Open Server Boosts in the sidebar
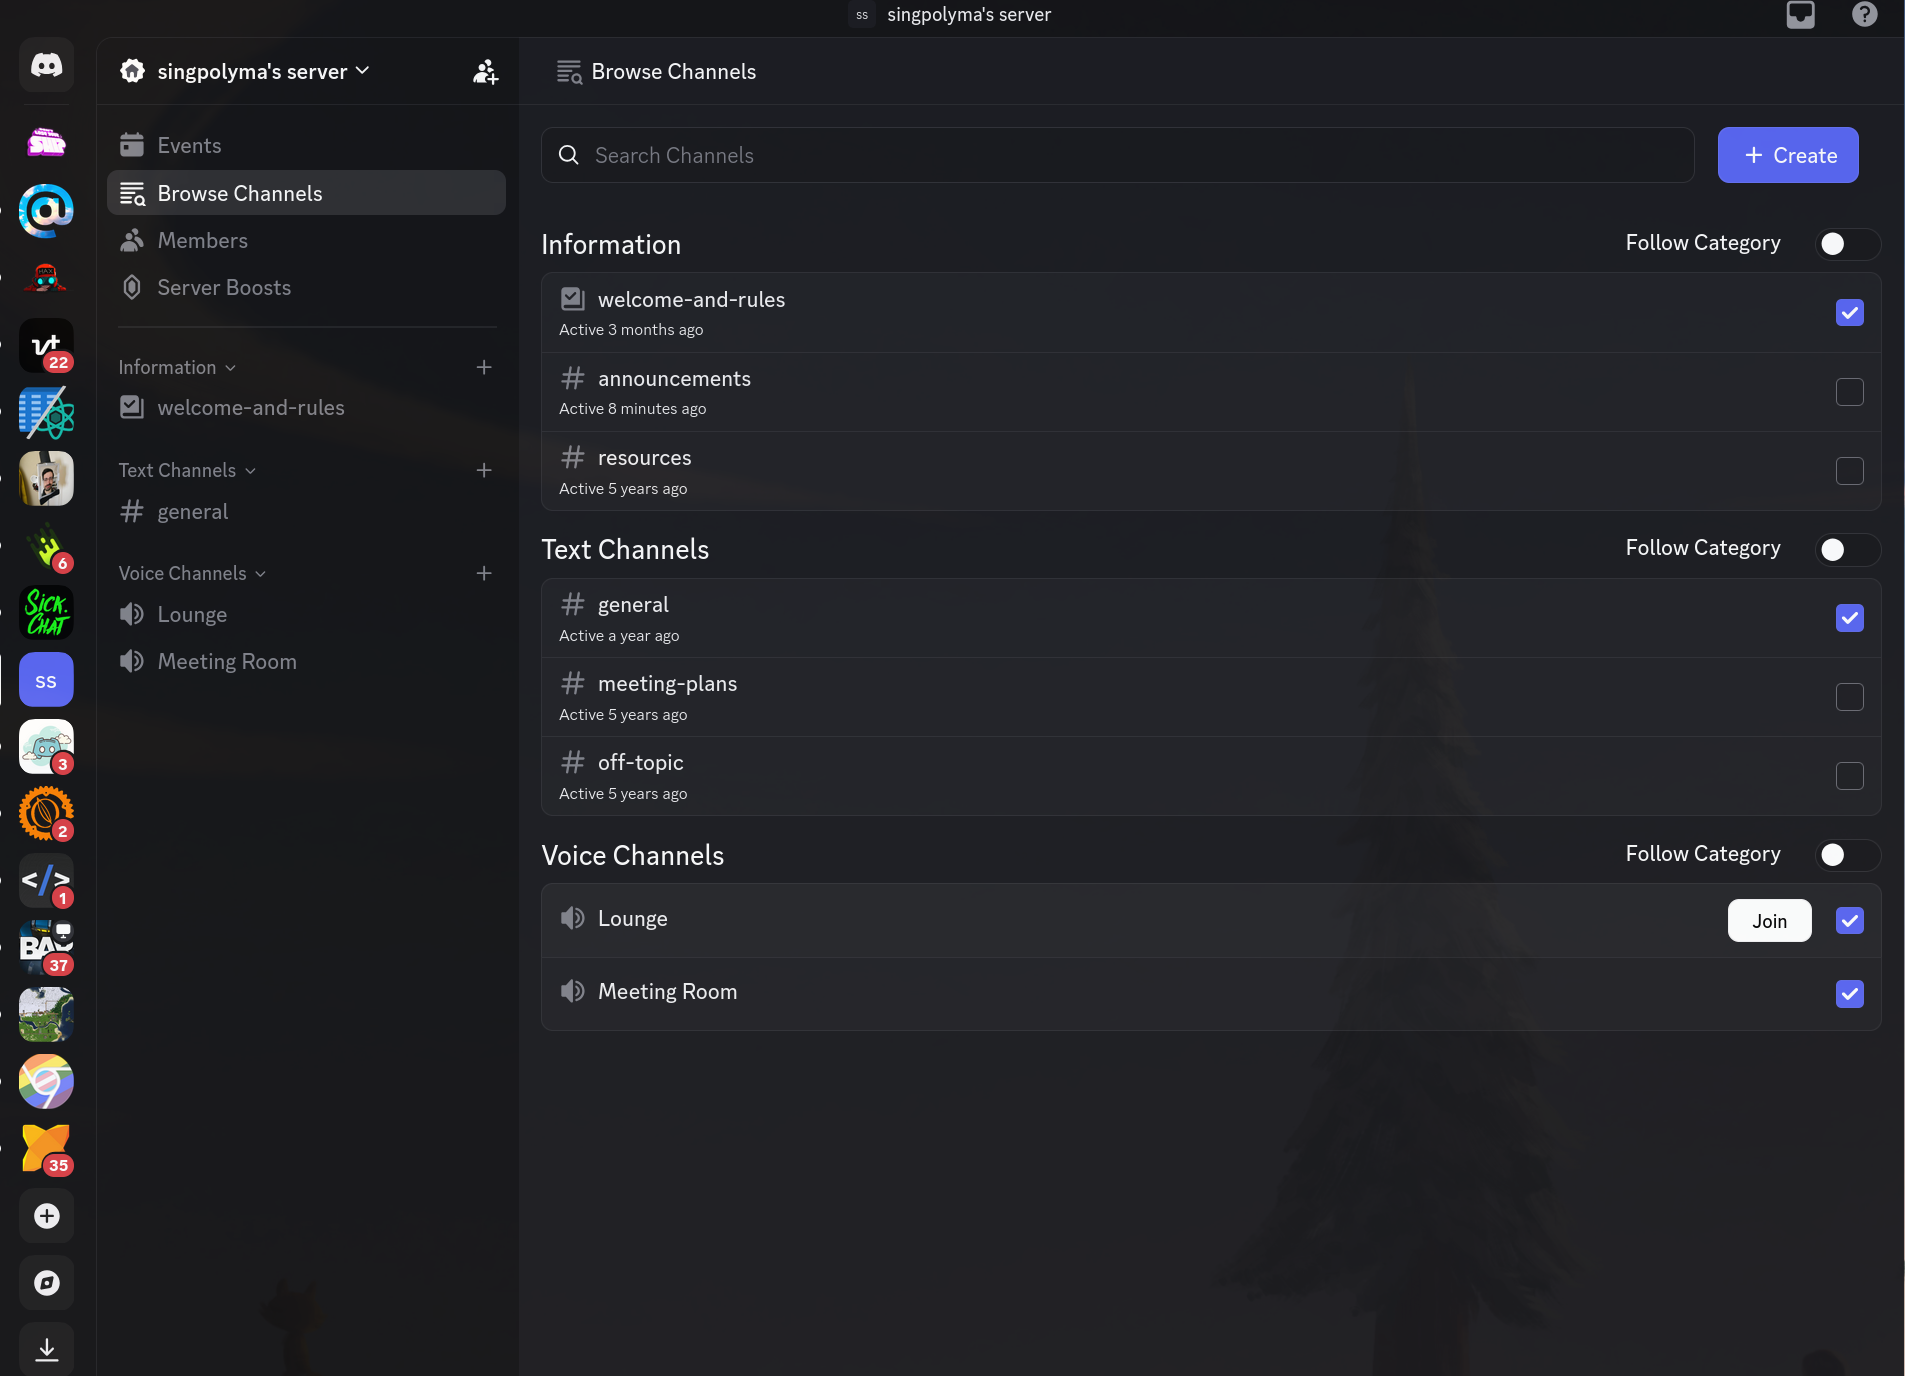 224,288
